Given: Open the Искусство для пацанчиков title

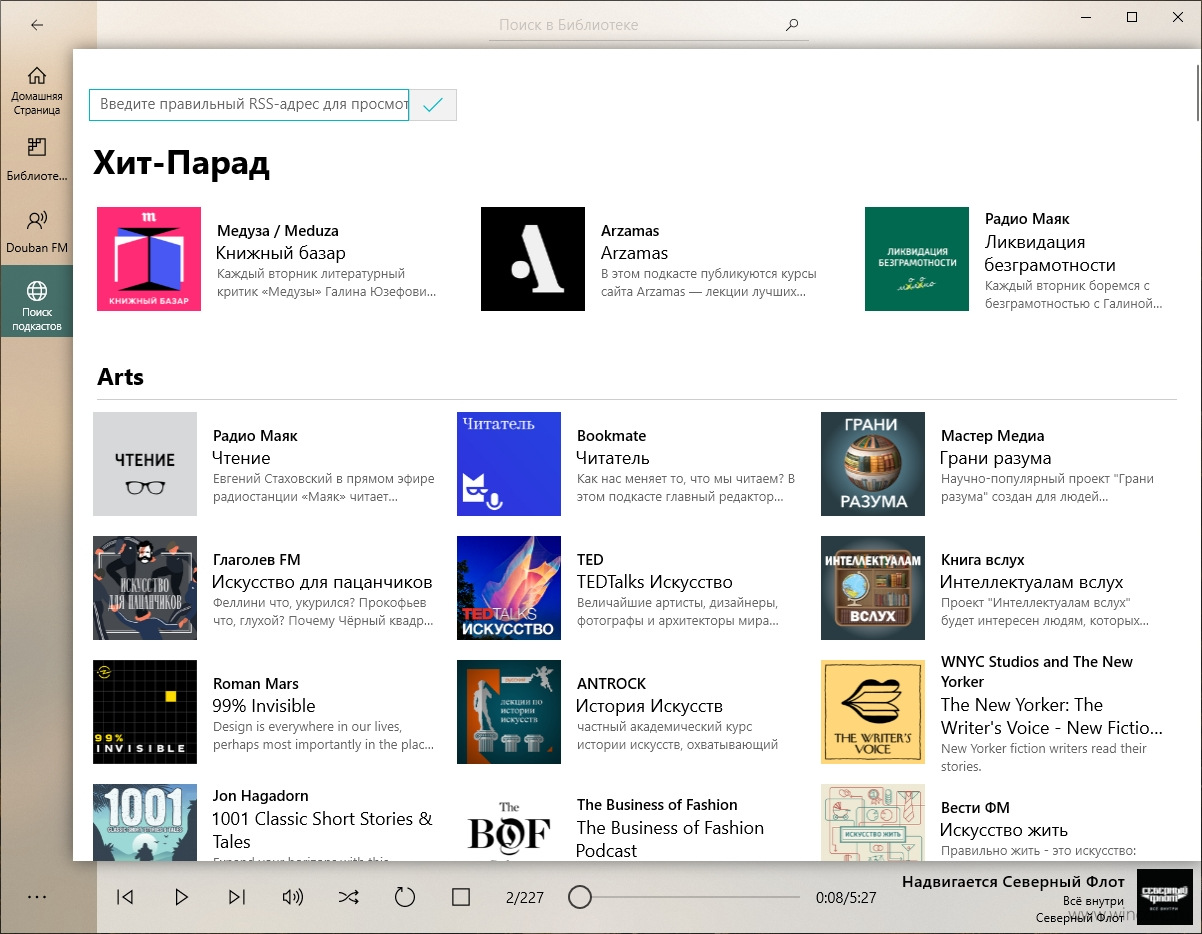Looking at the screenshot, I should pyautogui.click(x=322, y=582).
